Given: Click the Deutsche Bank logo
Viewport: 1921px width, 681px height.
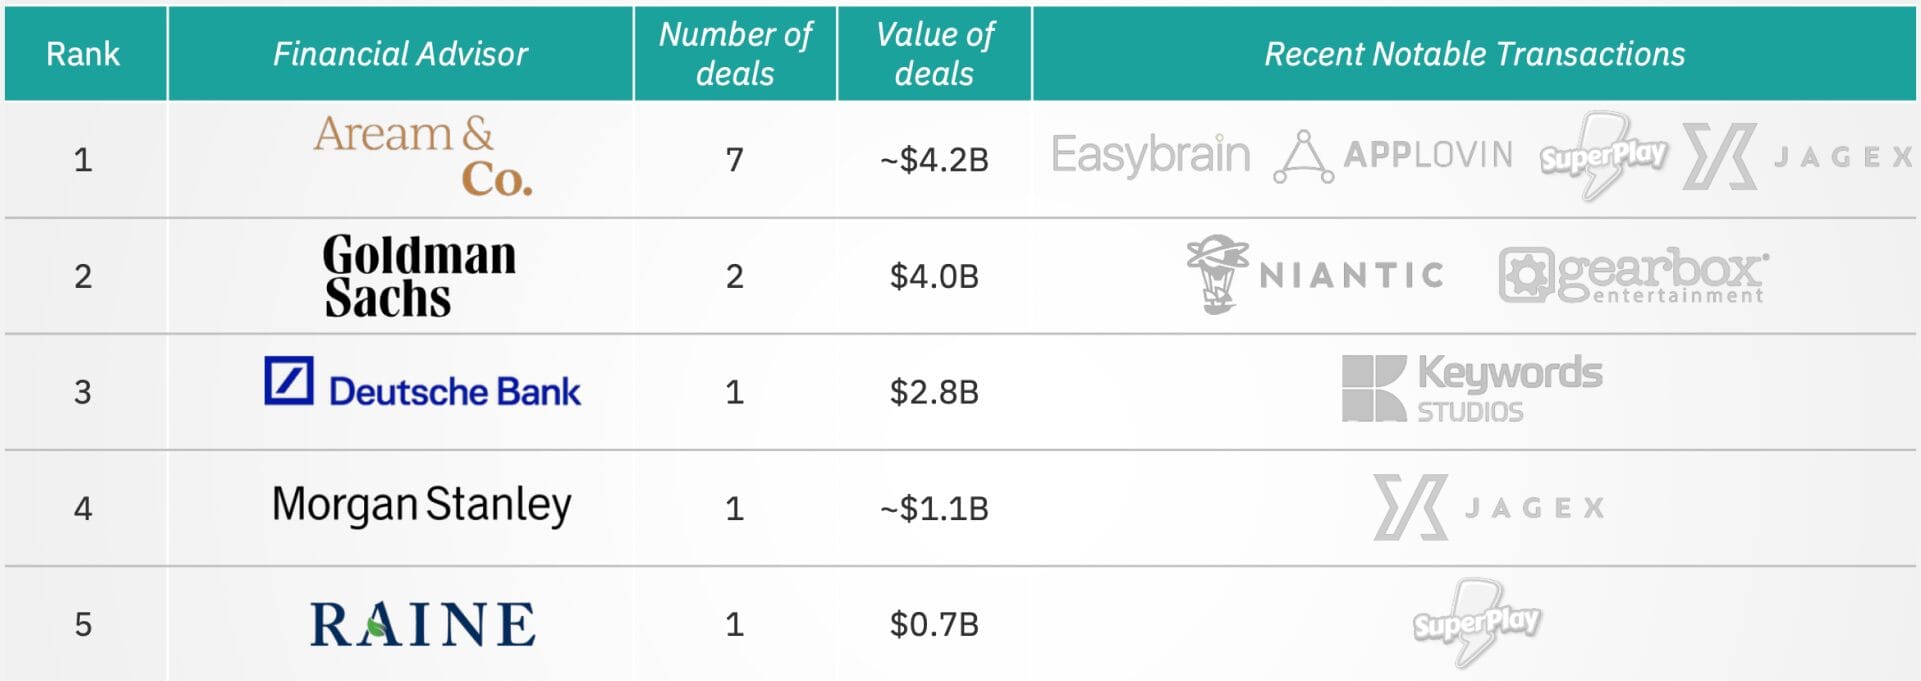Looking at the screenshot, I should [x=422, y=383].
